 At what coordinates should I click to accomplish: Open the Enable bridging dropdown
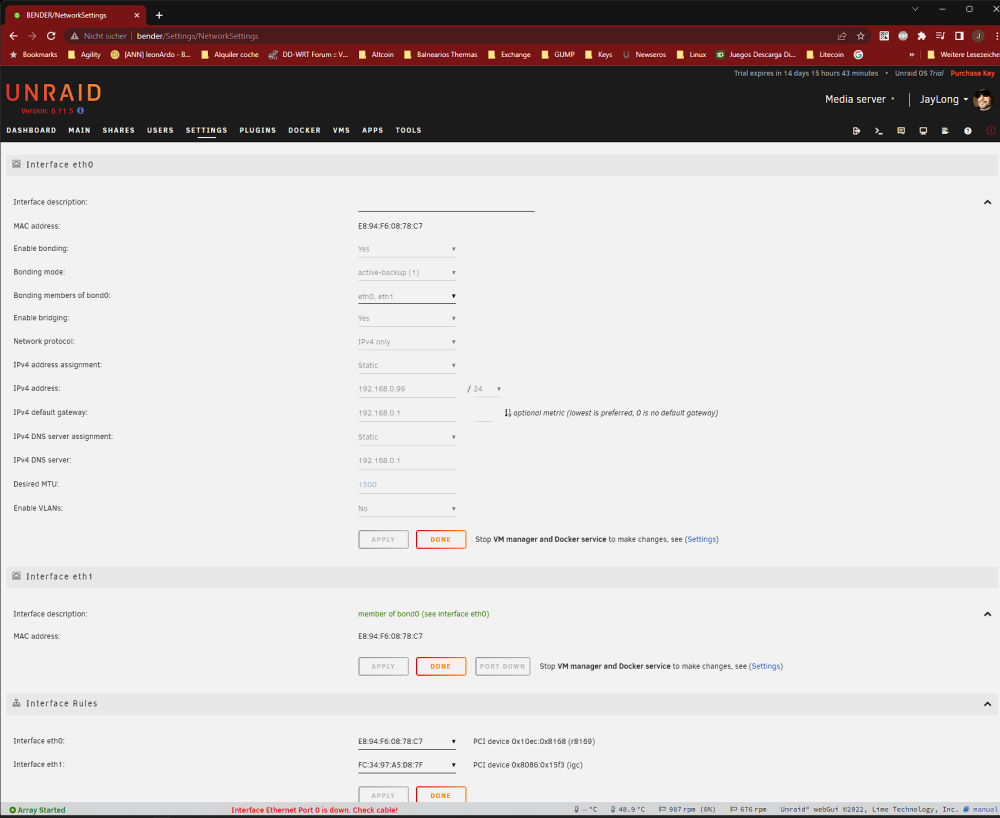pos(407,319)
